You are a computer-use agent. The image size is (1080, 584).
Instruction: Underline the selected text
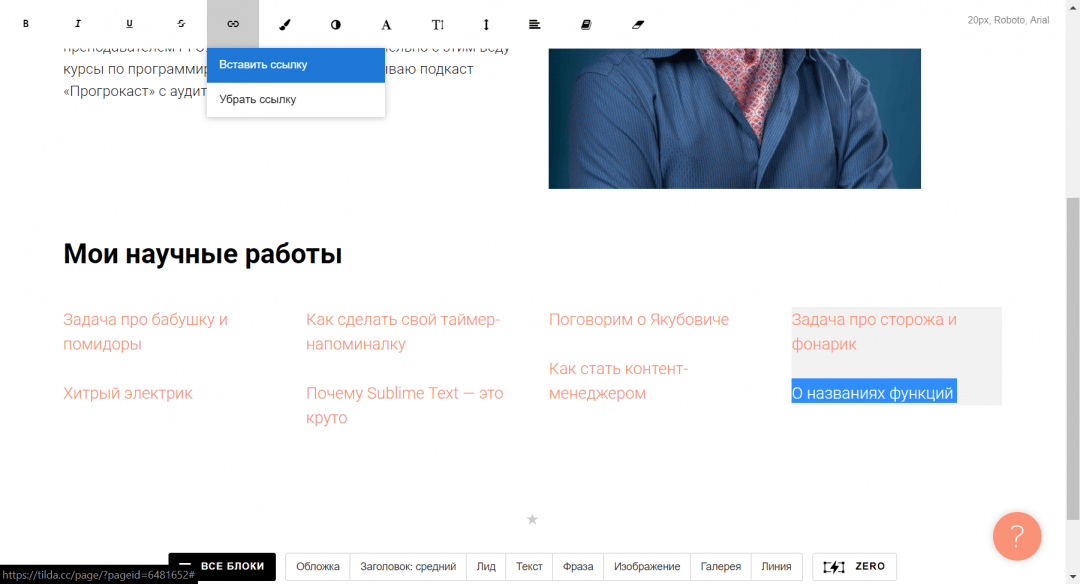pos(129,24)
